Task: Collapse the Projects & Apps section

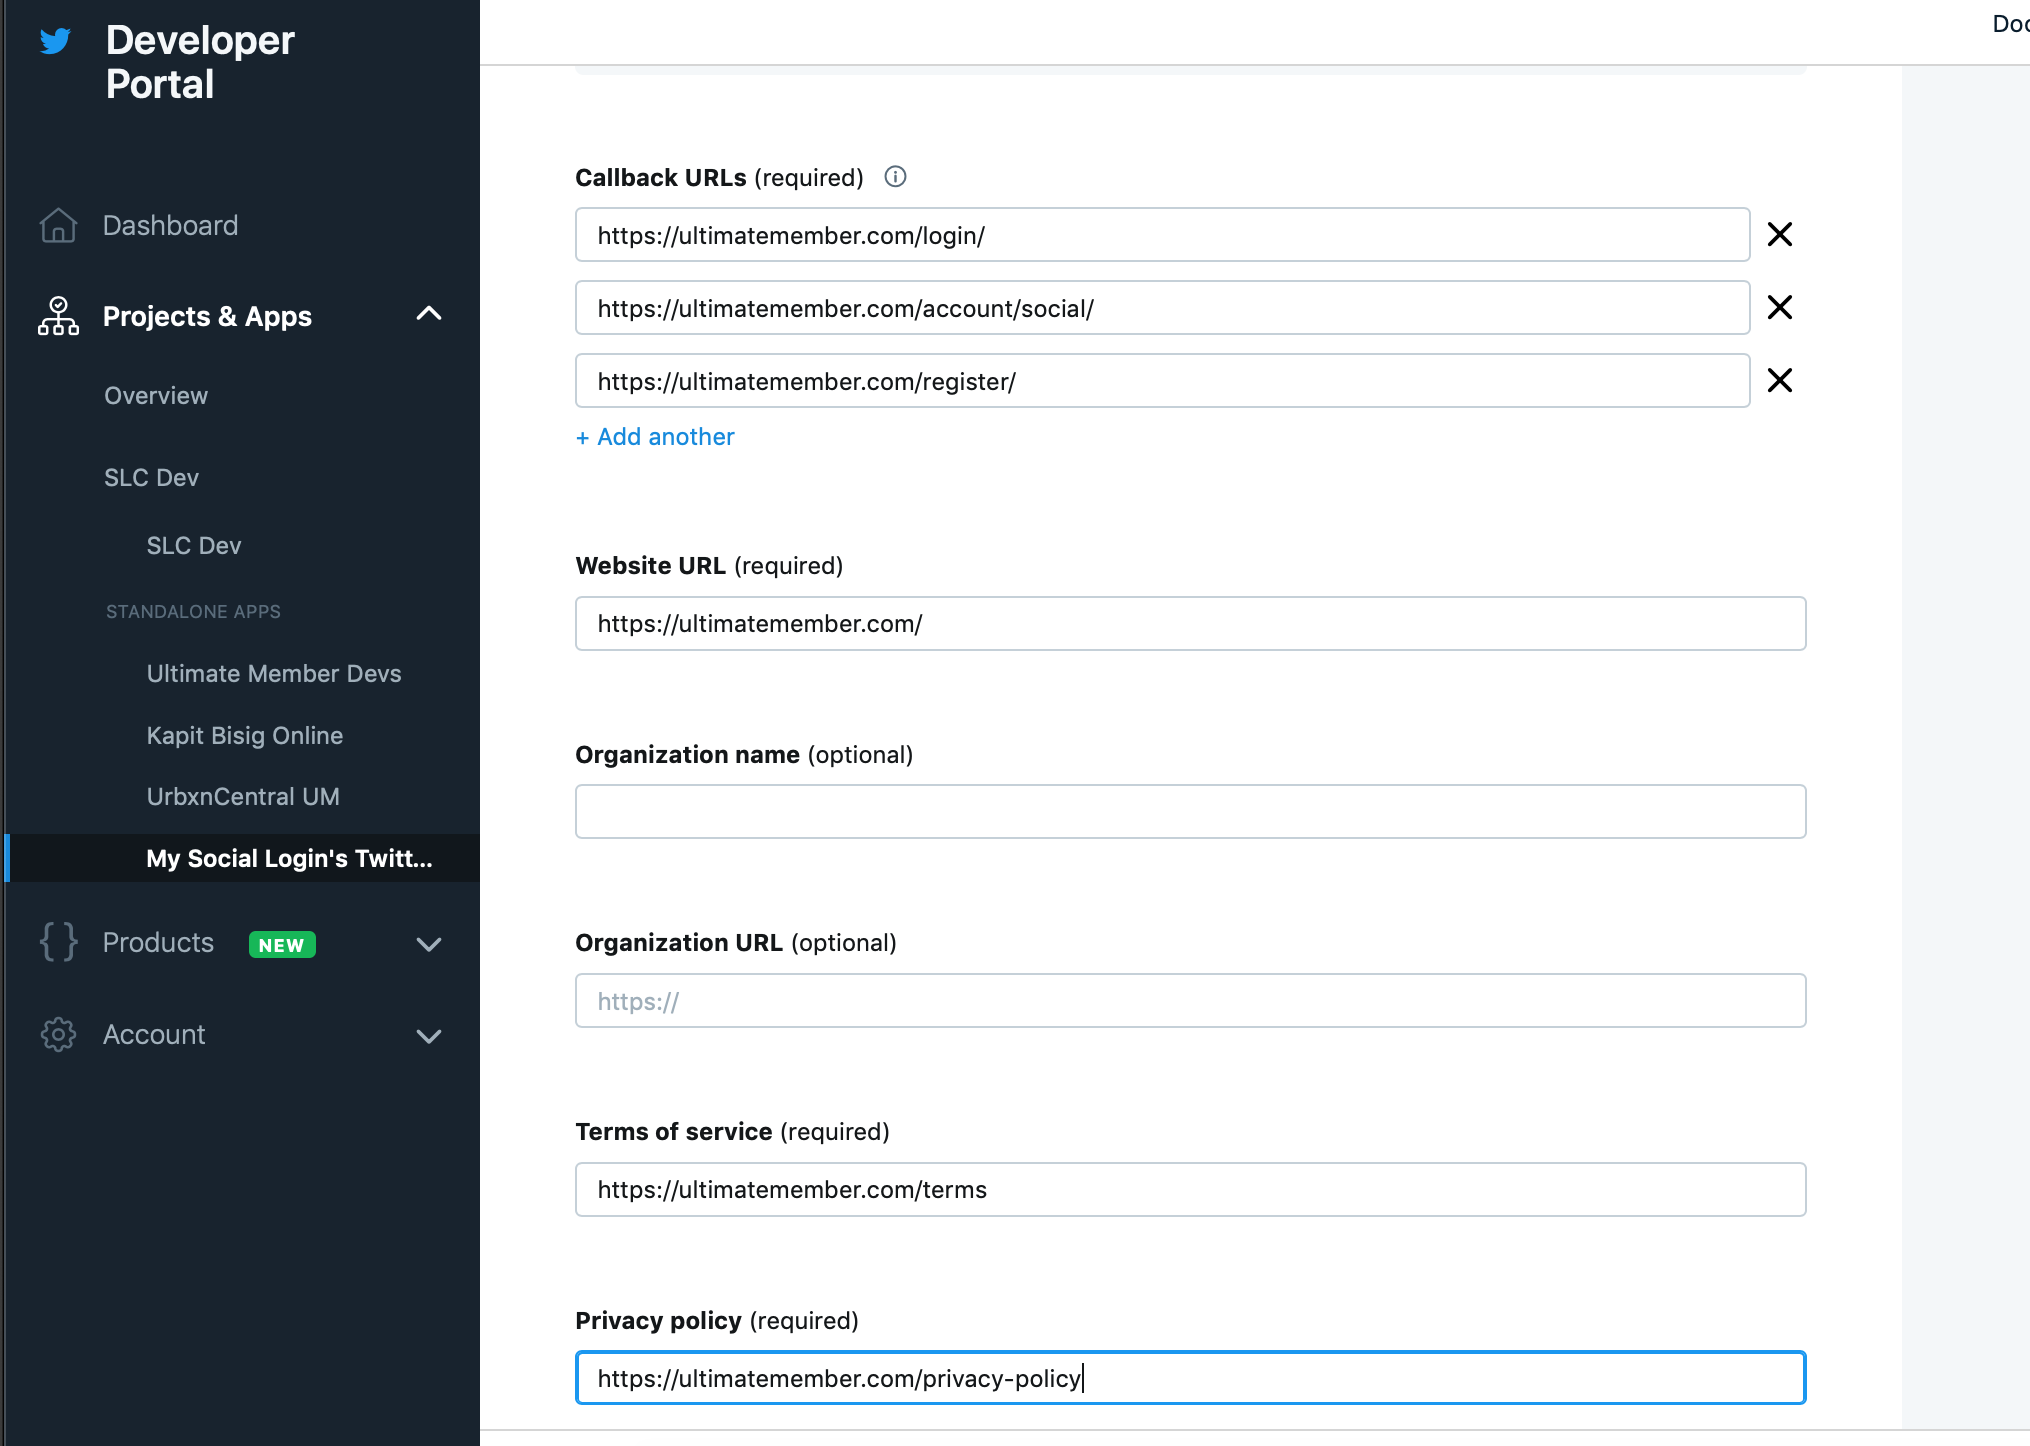Action: [x=429, y=314]
